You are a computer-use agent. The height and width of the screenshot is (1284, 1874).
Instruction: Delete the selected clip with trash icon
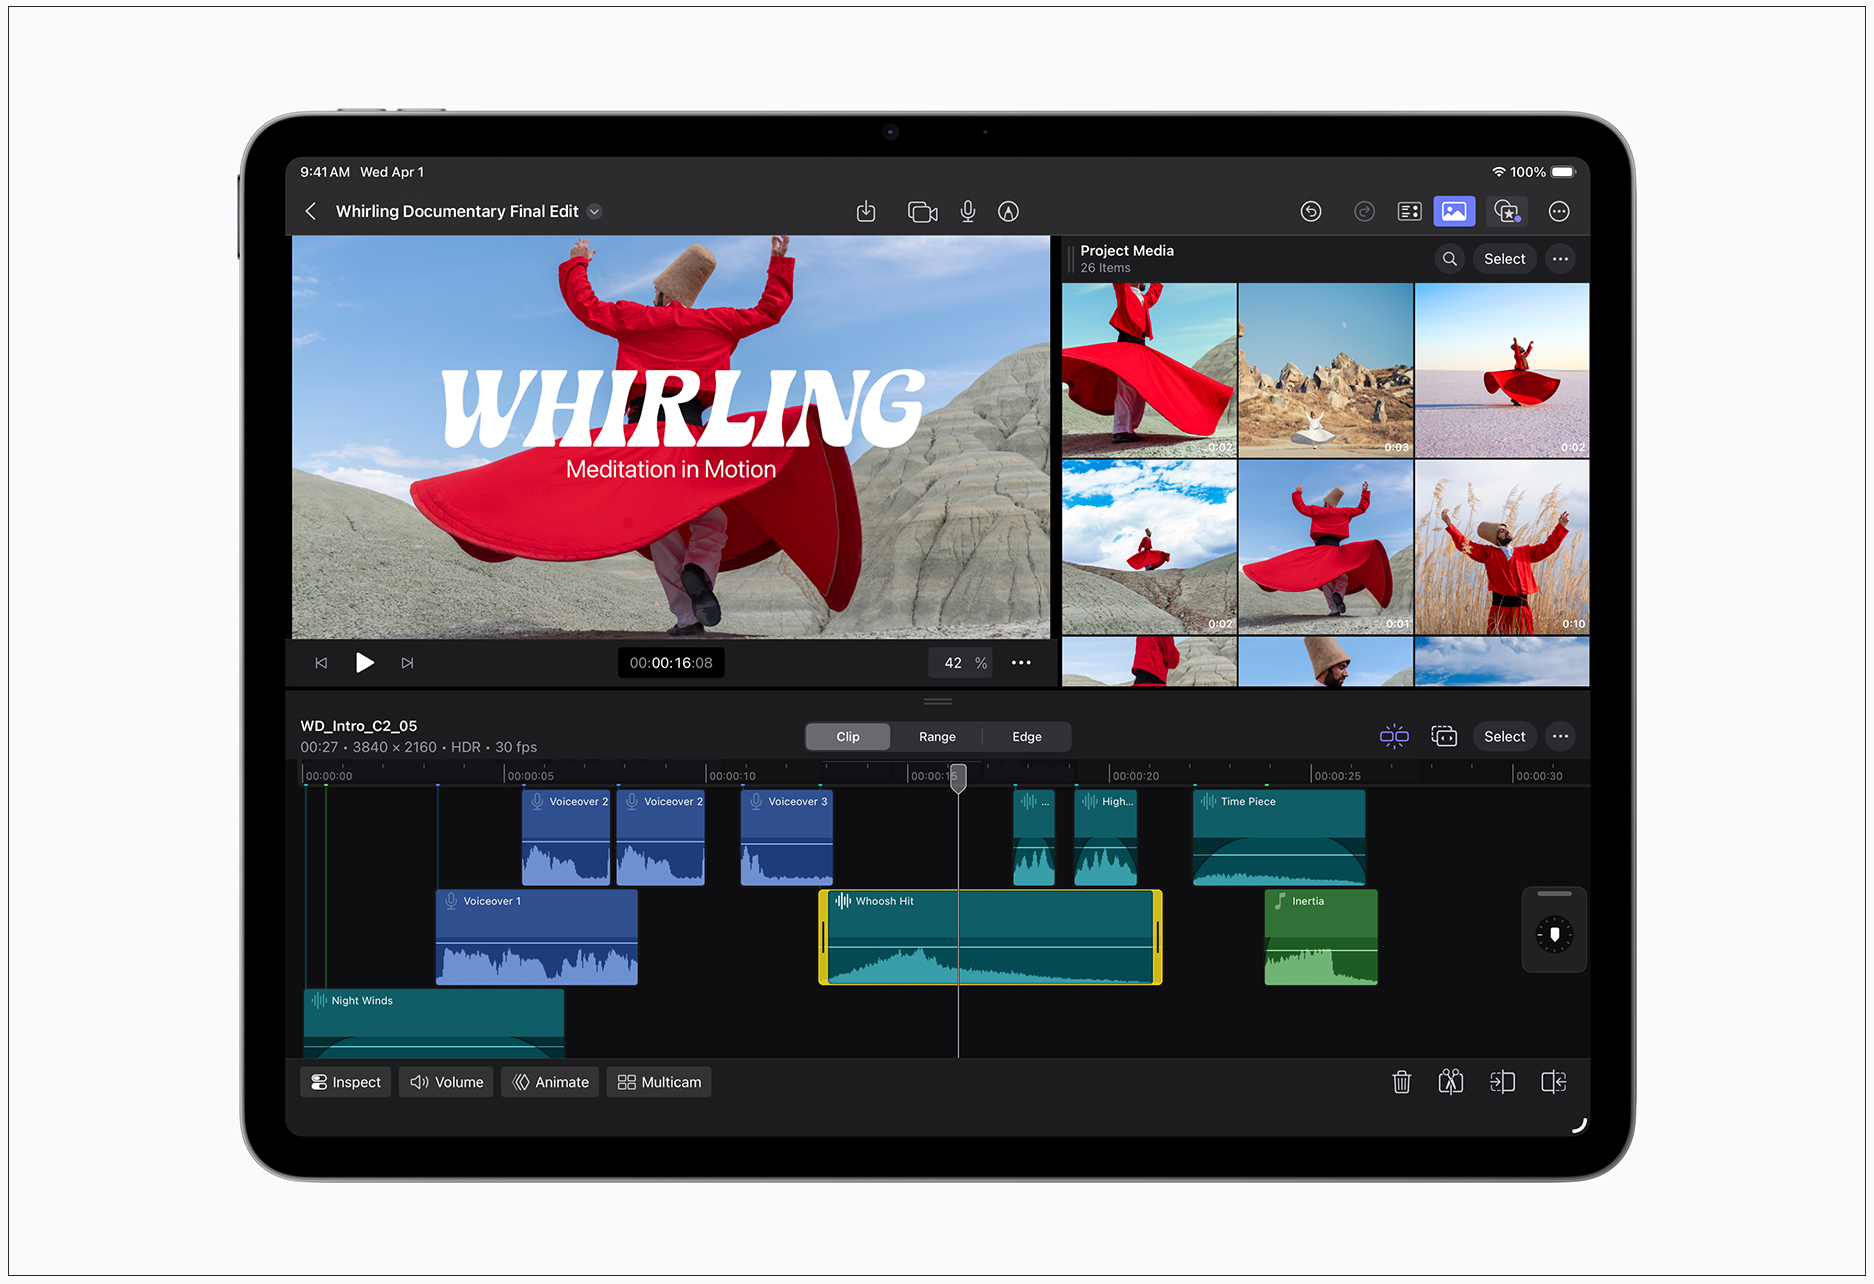[x=1401, y=1082]
